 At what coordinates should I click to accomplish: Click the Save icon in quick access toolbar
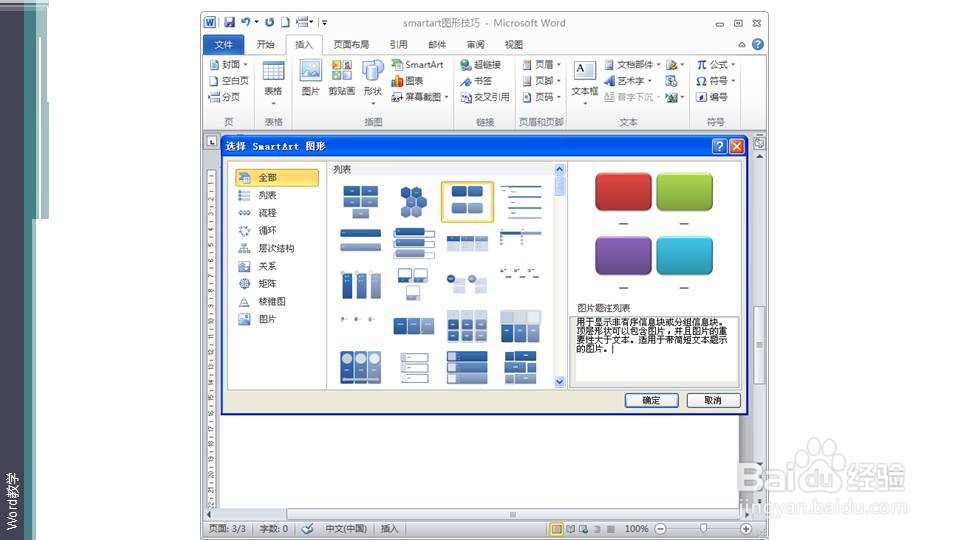click(229, 23)
